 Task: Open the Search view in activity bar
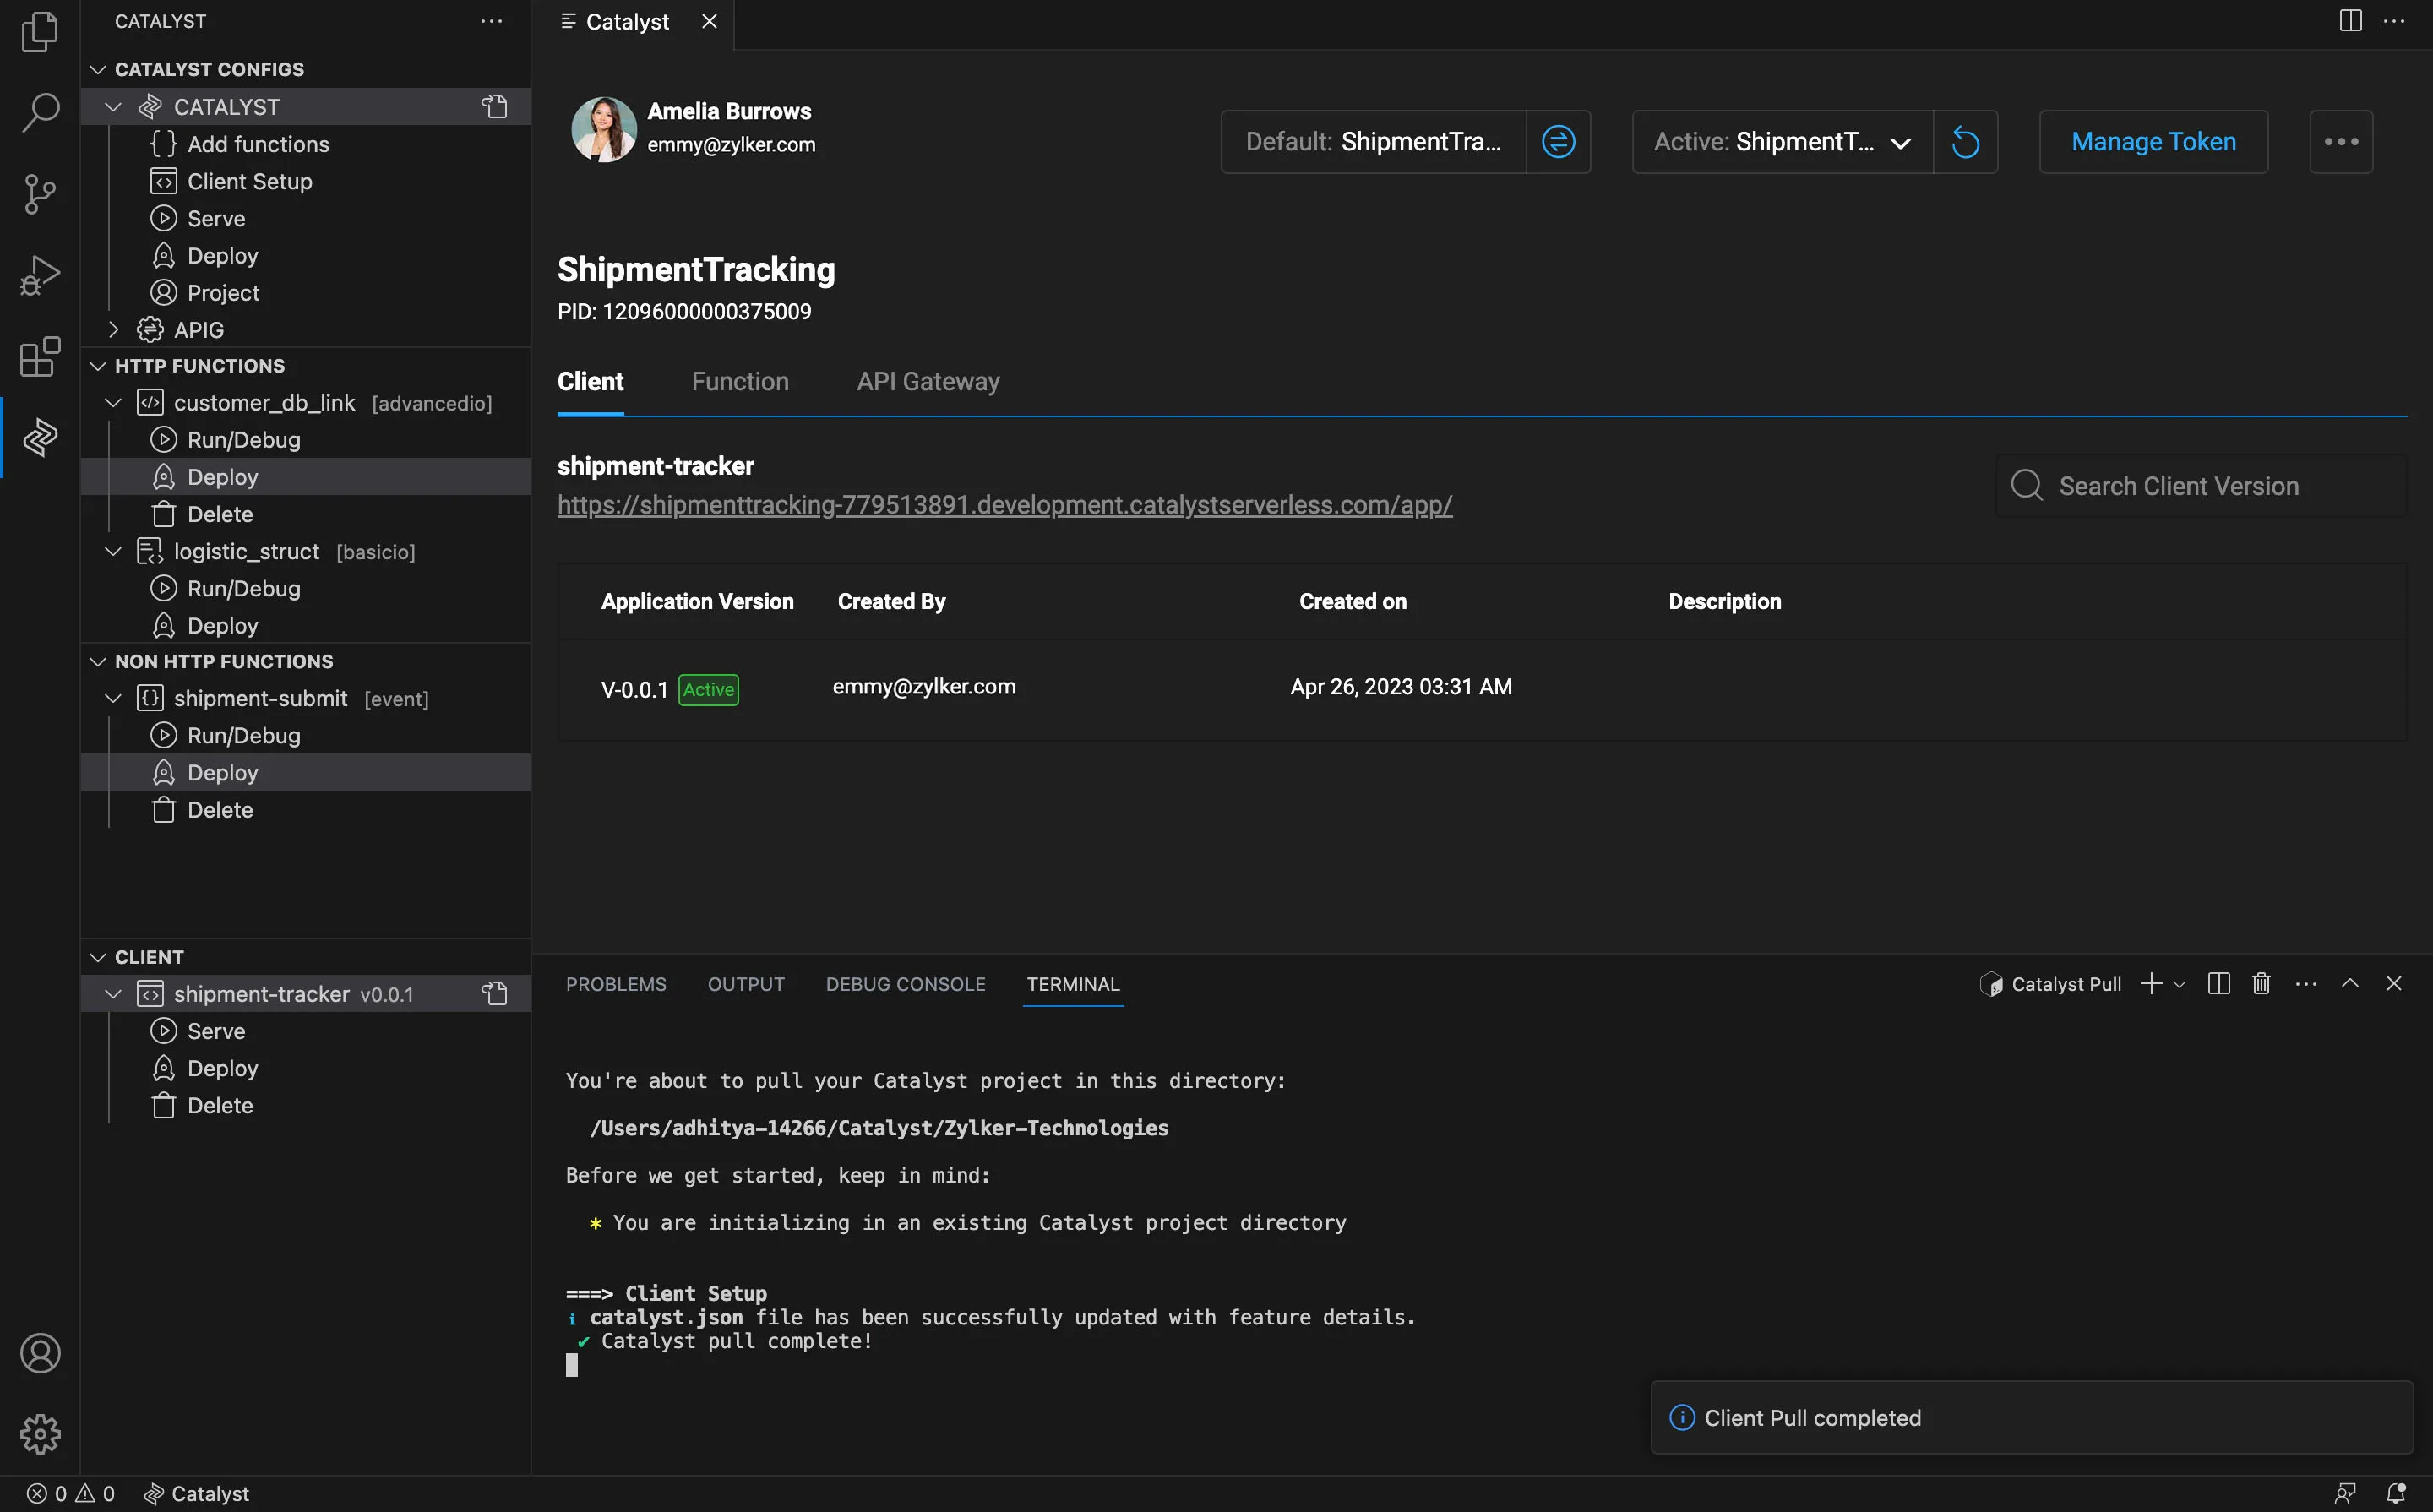click(x=40, y=112)
